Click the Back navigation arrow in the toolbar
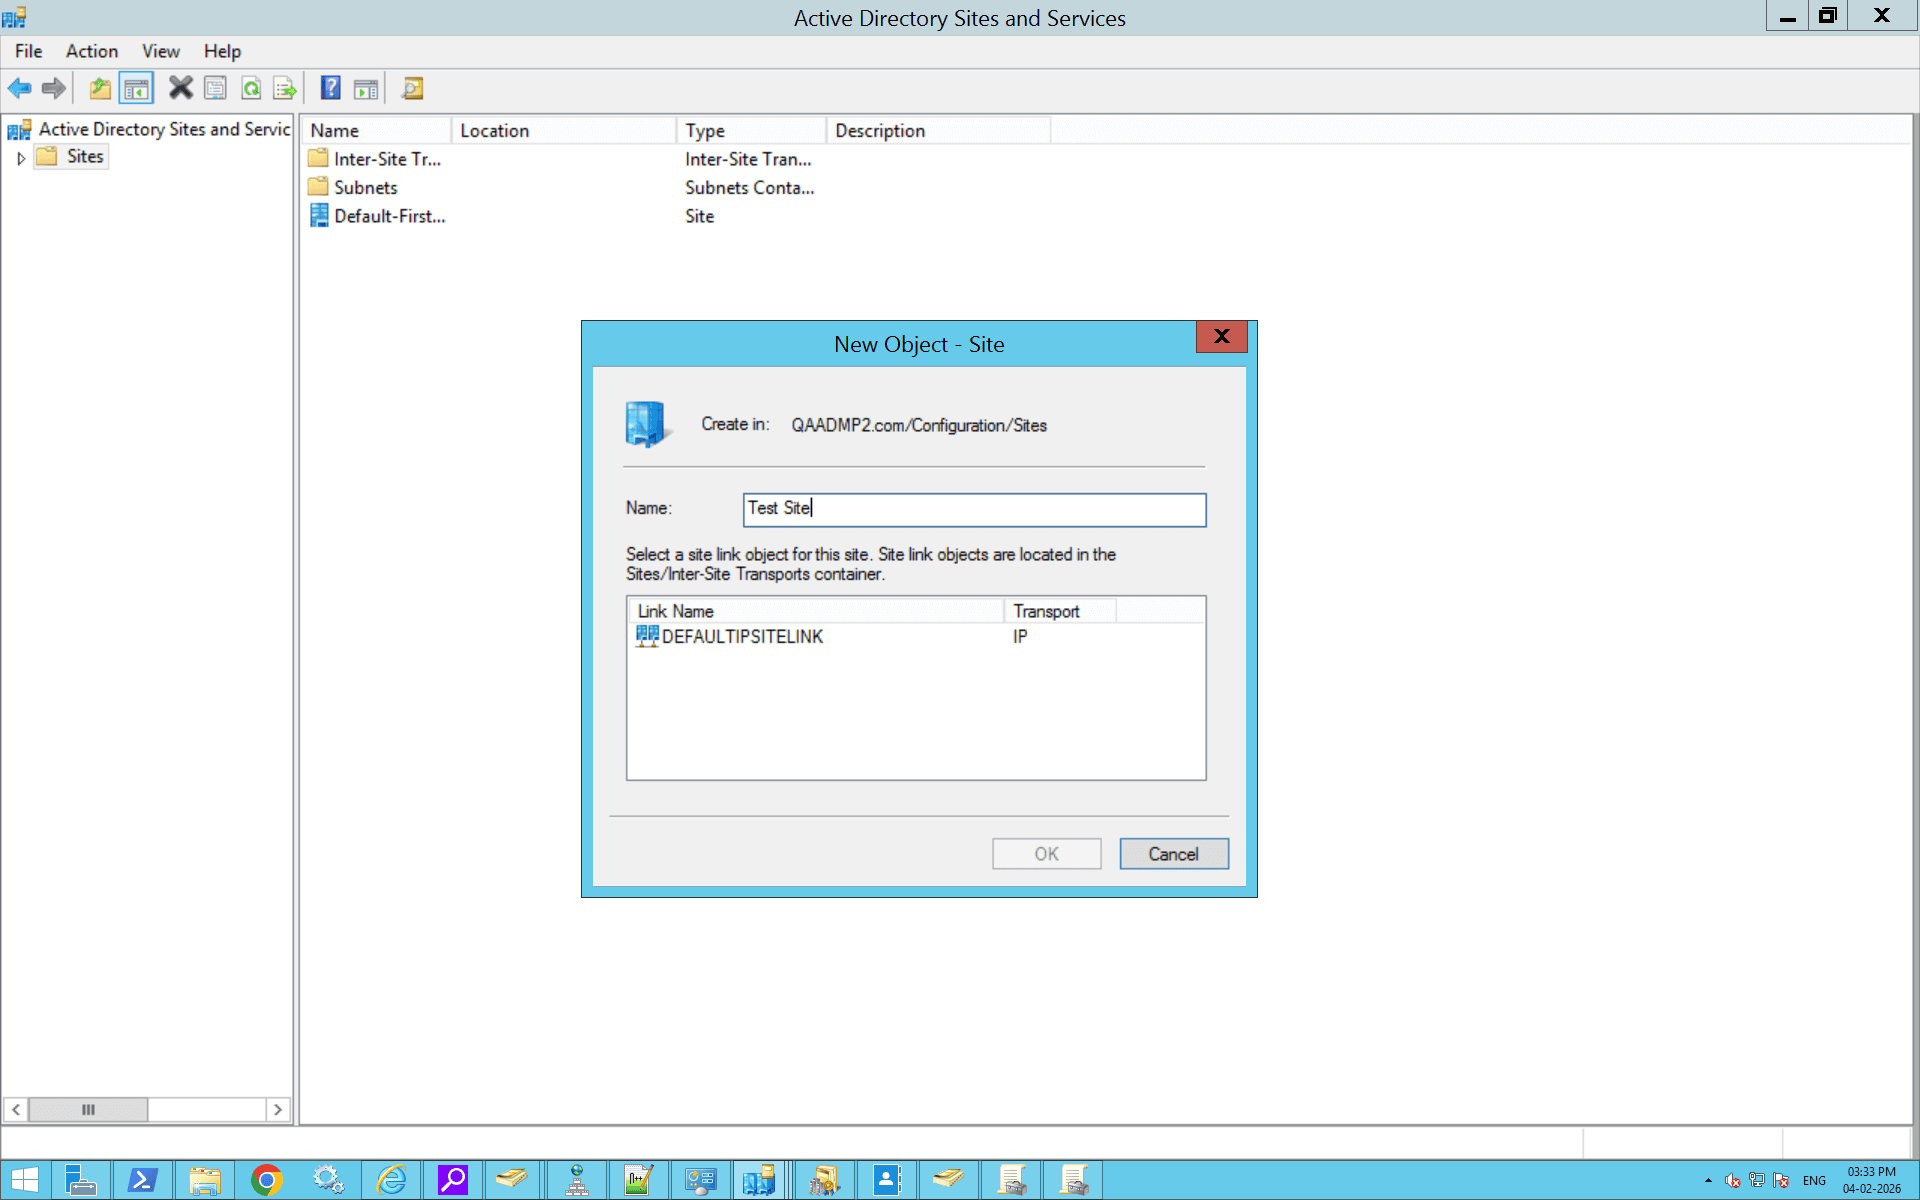The height and width of the screenshot is (1200, 1920). point(19,88)
